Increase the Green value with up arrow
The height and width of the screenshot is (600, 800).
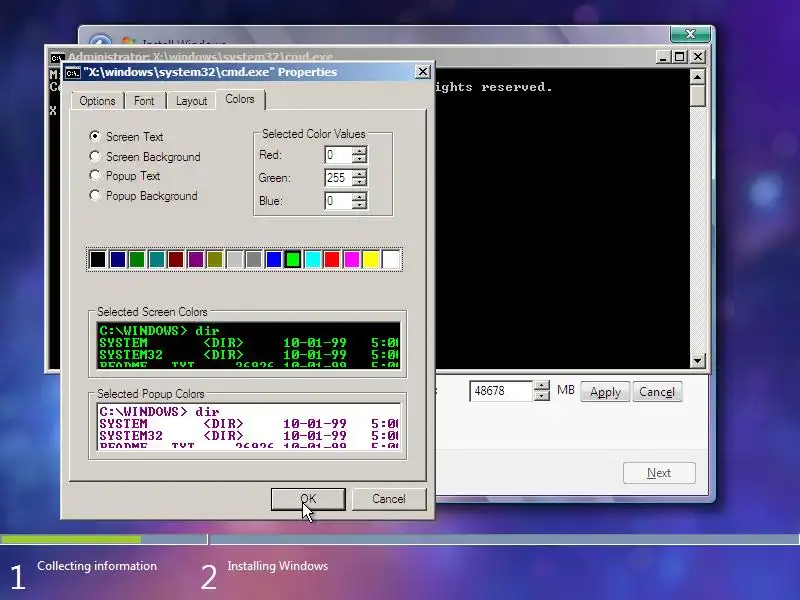click(359, 173)
